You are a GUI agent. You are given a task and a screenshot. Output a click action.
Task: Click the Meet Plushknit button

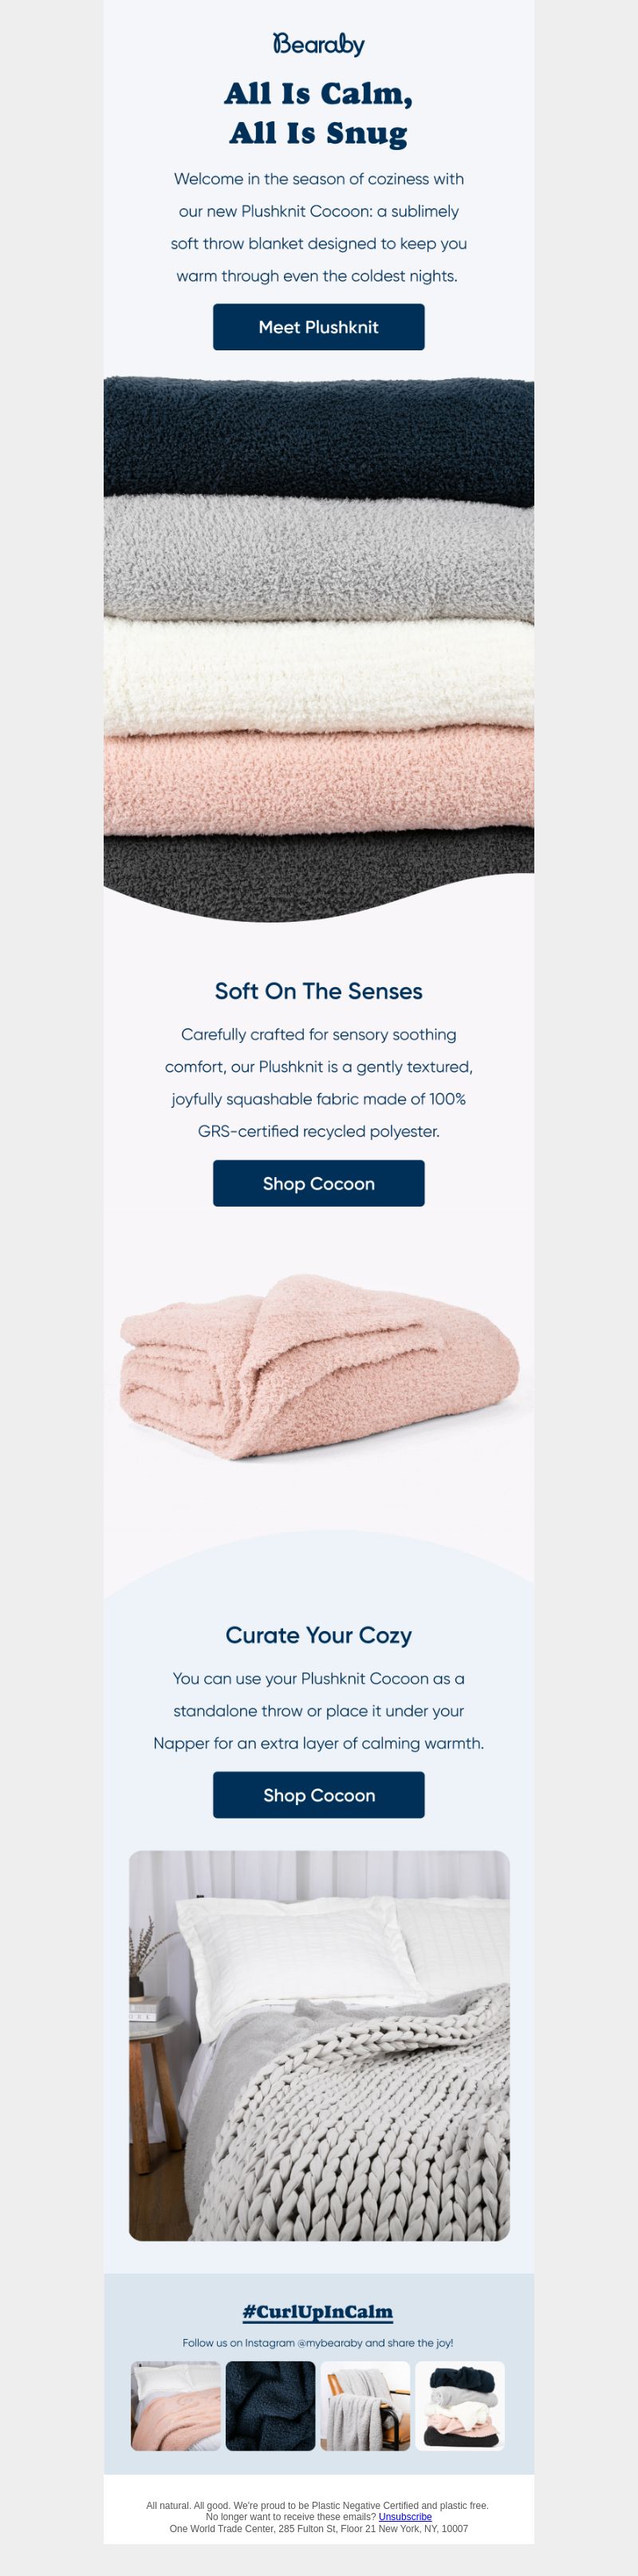pos(319,327)
